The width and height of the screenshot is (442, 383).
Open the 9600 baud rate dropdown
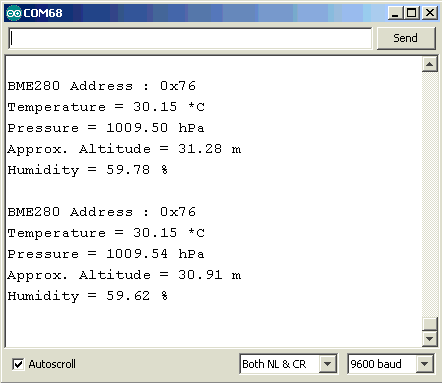pyautogui.click(x=390, y=364)
